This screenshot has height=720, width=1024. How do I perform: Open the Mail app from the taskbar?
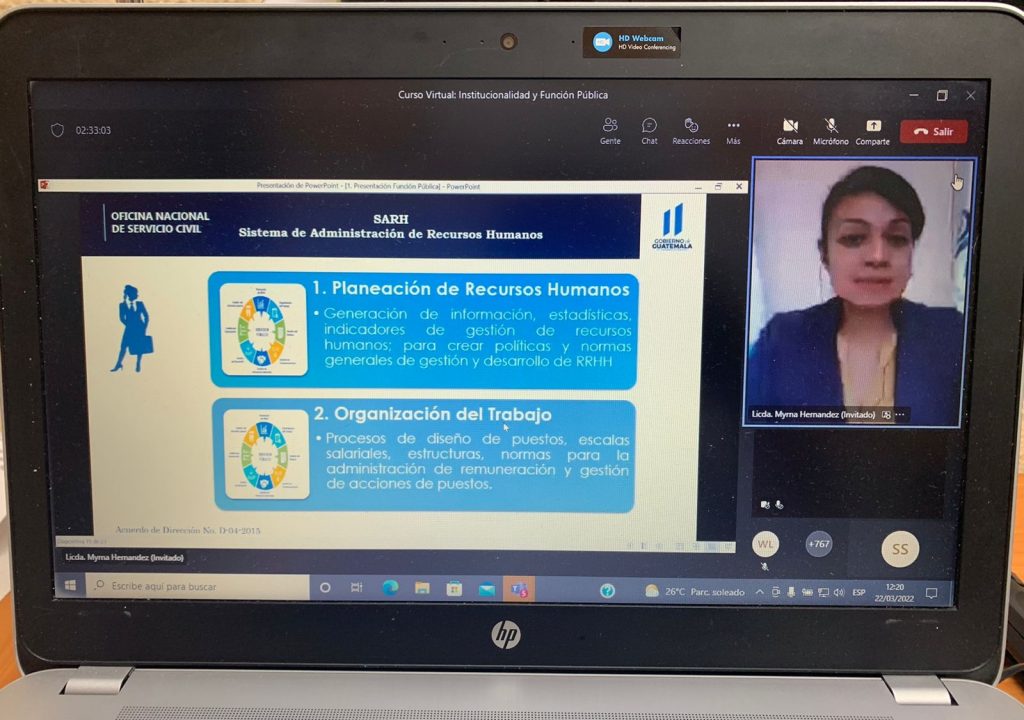click(487, 590)
